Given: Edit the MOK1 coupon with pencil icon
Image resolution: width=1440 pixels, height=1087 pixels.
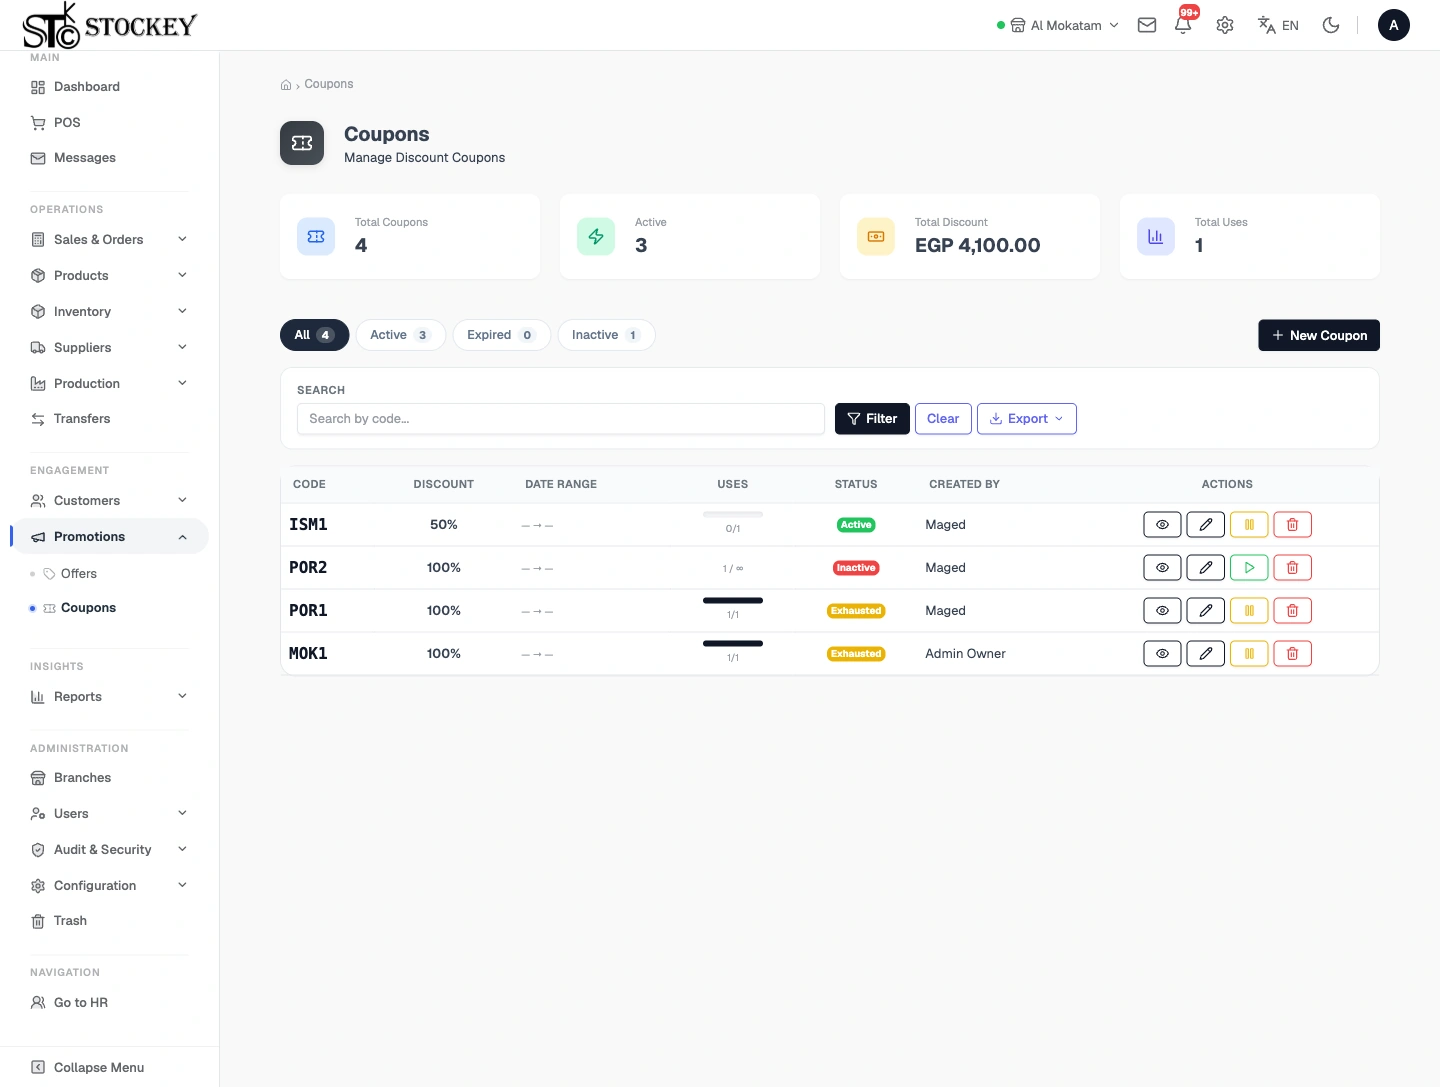Looking at the screenshot, I should pyautogui.click(x=1206, y=653).
